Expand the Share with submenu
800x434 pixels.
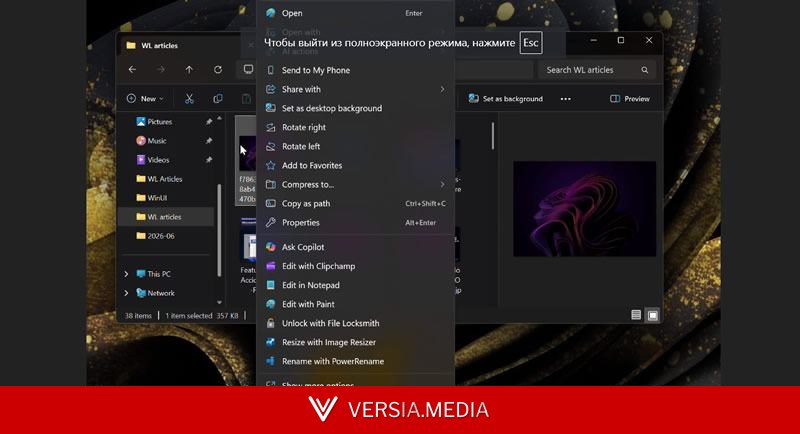click(x=355, y=89)
